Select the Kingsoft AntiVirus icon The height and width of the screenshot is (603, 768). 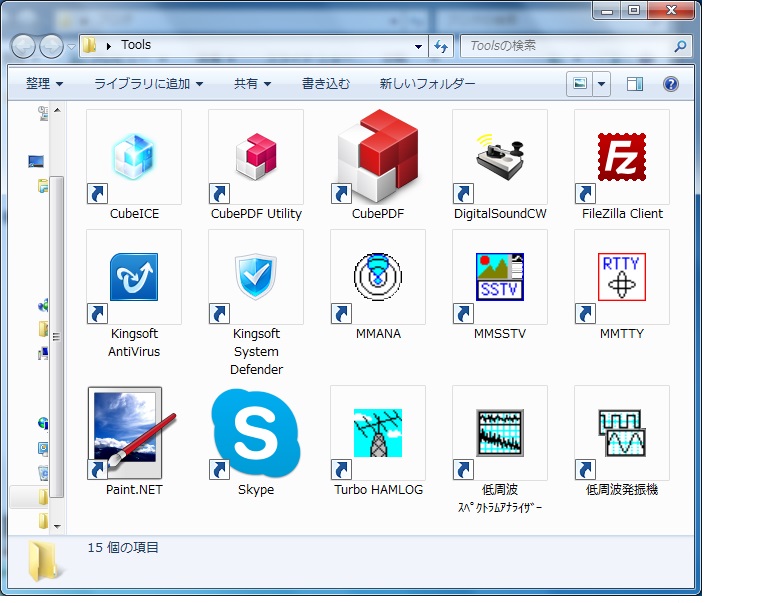(134, 277)
